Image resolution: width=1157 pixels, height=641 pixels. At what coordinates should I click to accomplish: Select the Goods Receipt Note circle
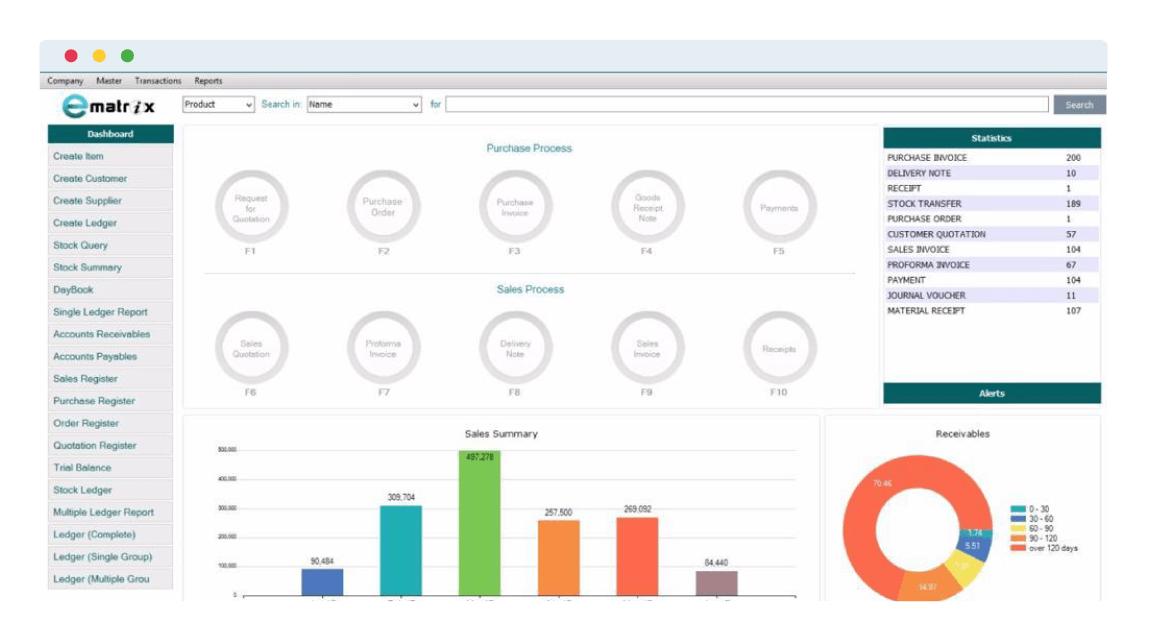coord(647,207)
